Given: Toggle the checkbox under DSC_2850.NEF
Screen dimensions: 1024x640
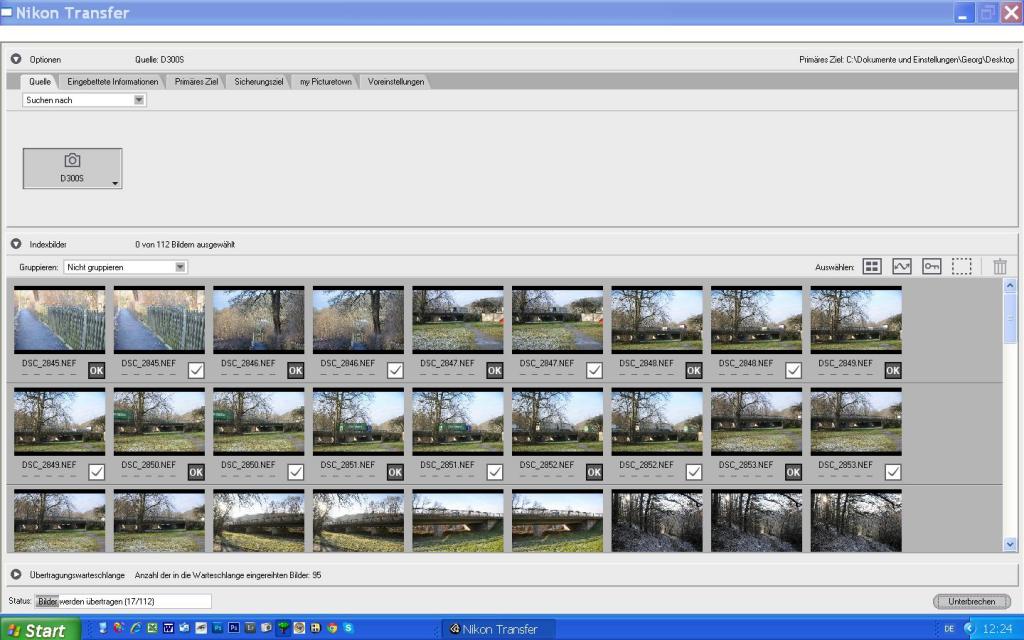Looking at the screenshot, I should click(x=295, y=472).
